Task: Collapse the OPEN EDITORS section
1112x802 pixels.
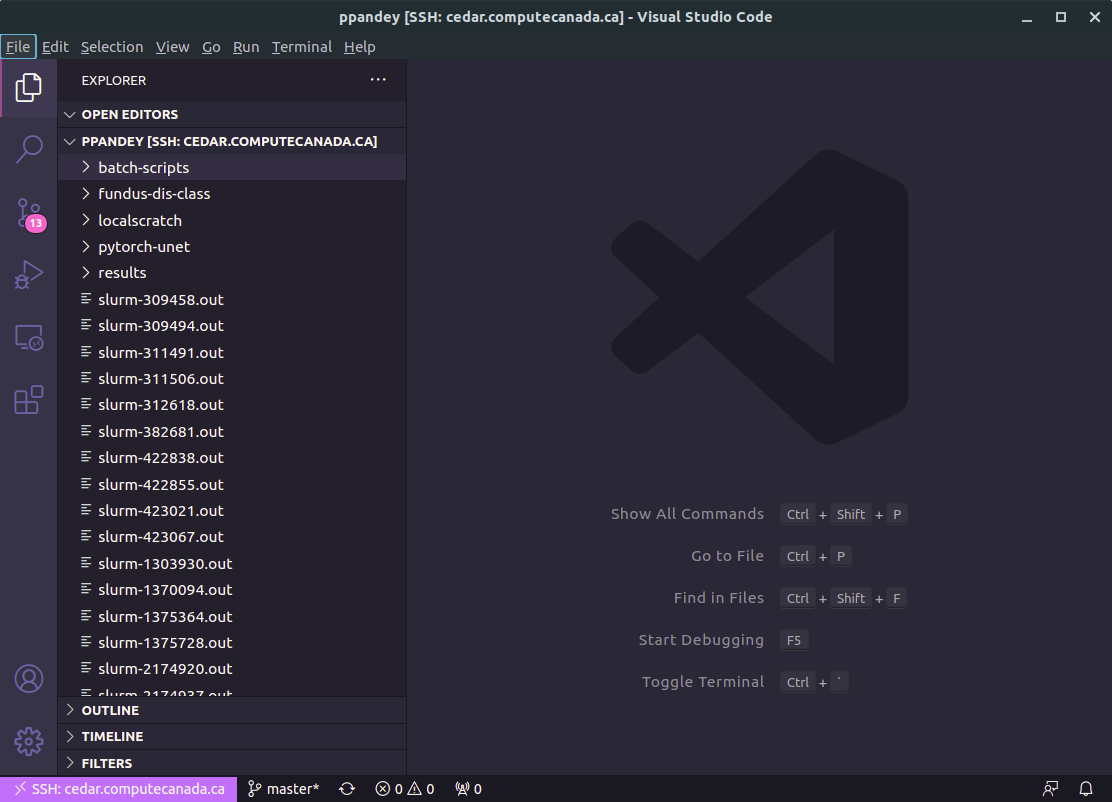Action: [x=129, y=115]
